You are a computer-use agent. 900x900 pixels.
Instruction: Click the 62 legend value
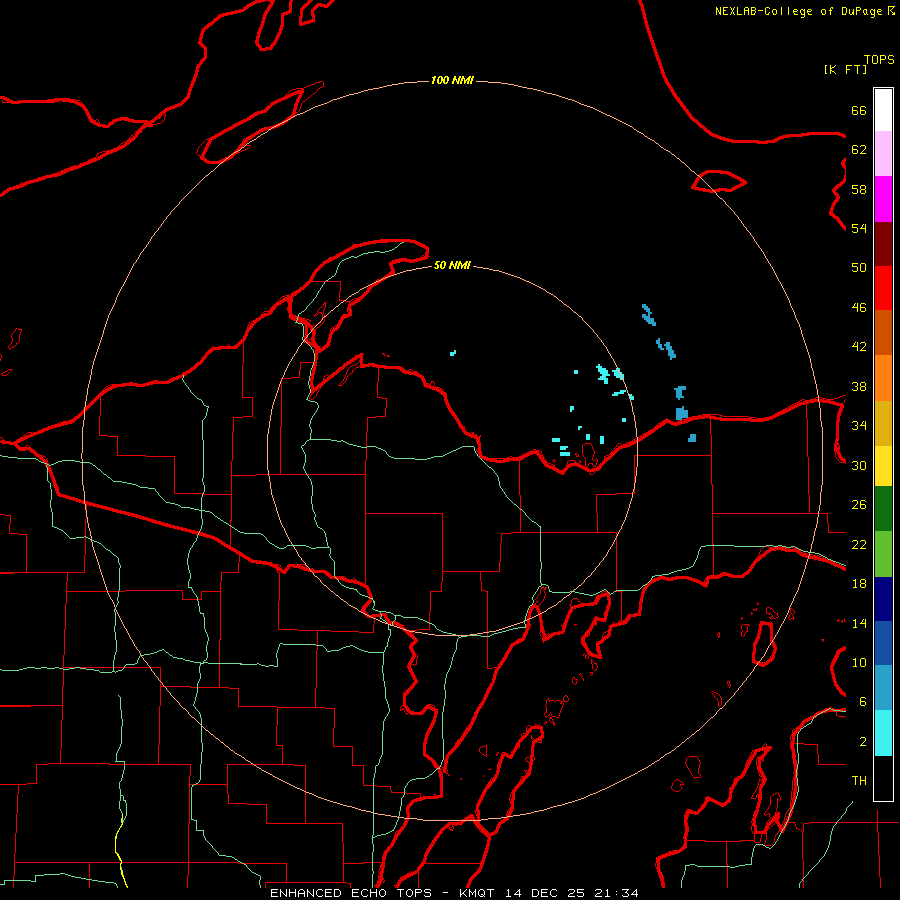(x=859, y=149)
